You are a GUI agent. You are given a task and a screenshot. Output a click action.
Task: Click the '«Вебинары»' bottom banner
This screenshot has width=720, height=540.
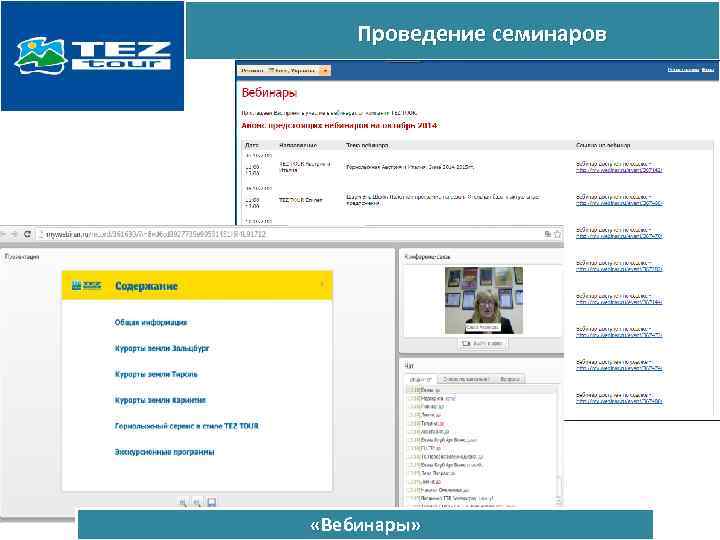[x=366, y=524]
